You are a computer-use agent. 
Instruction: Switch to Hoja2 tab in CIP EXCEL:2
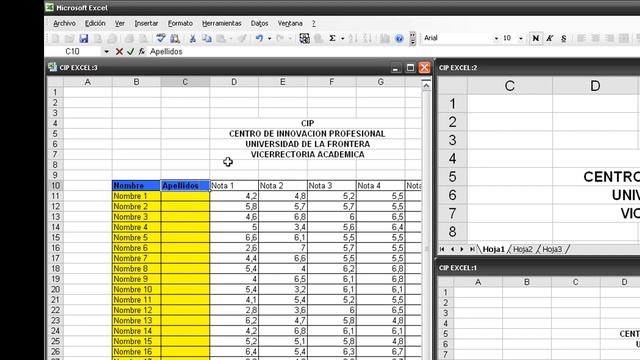(x=522, y=249)
